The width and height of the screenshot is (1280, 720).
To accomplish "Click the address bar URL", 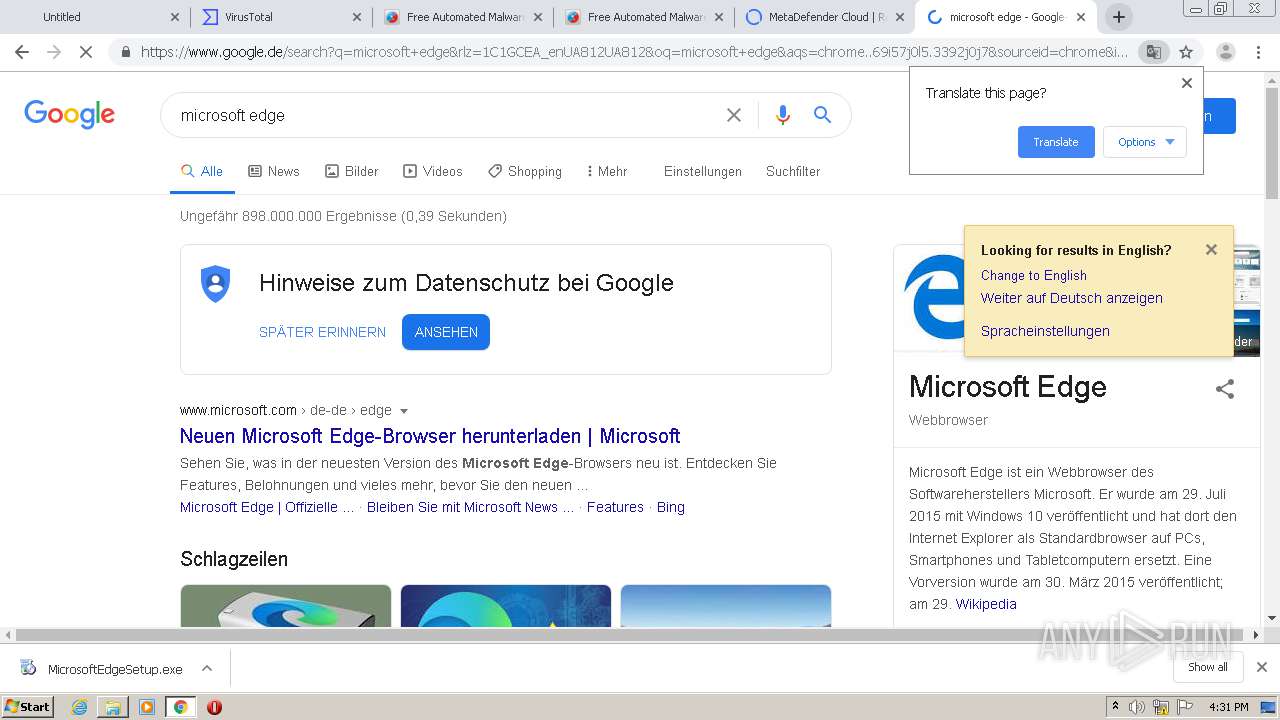I will coord(634,52).
